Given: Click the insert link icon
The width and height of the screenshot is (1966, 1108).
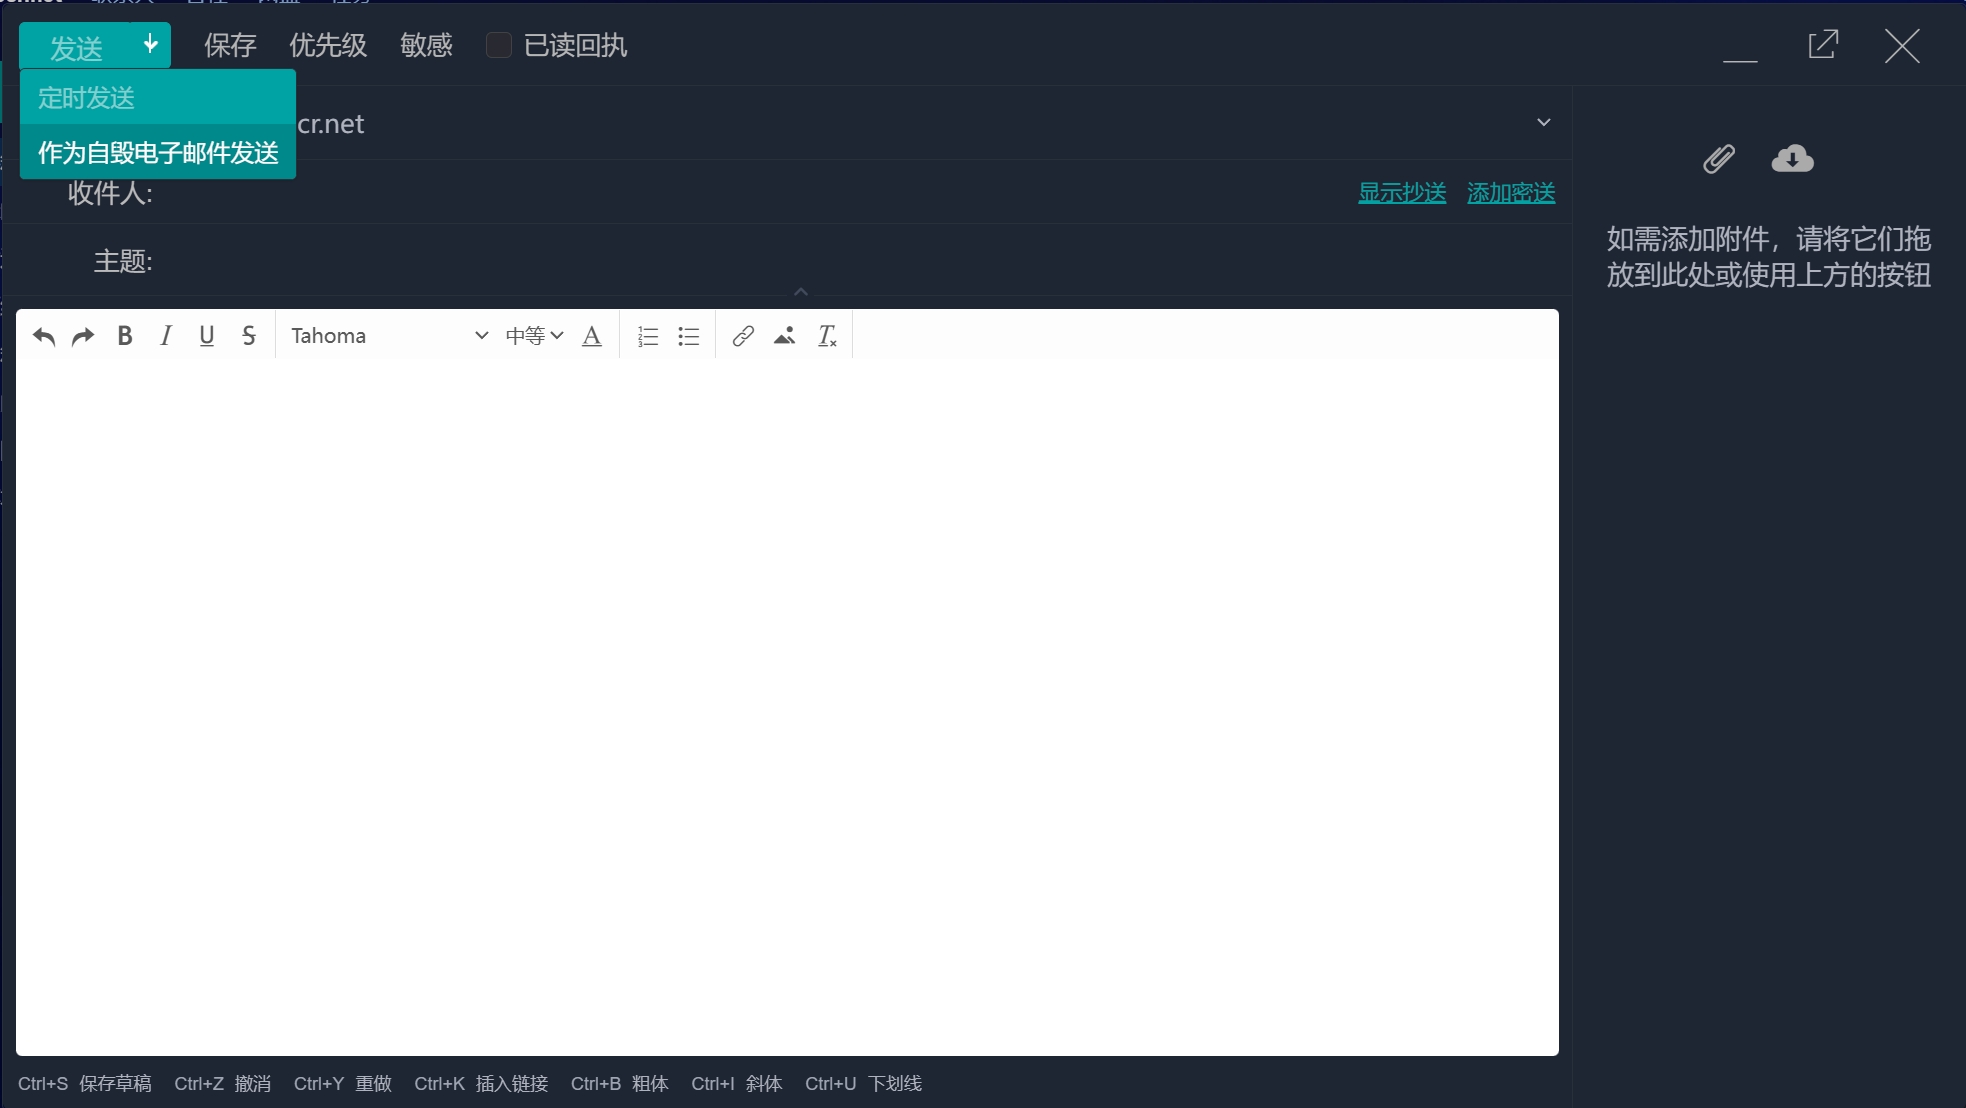Looking at the screenshot, I should [743, 336].
